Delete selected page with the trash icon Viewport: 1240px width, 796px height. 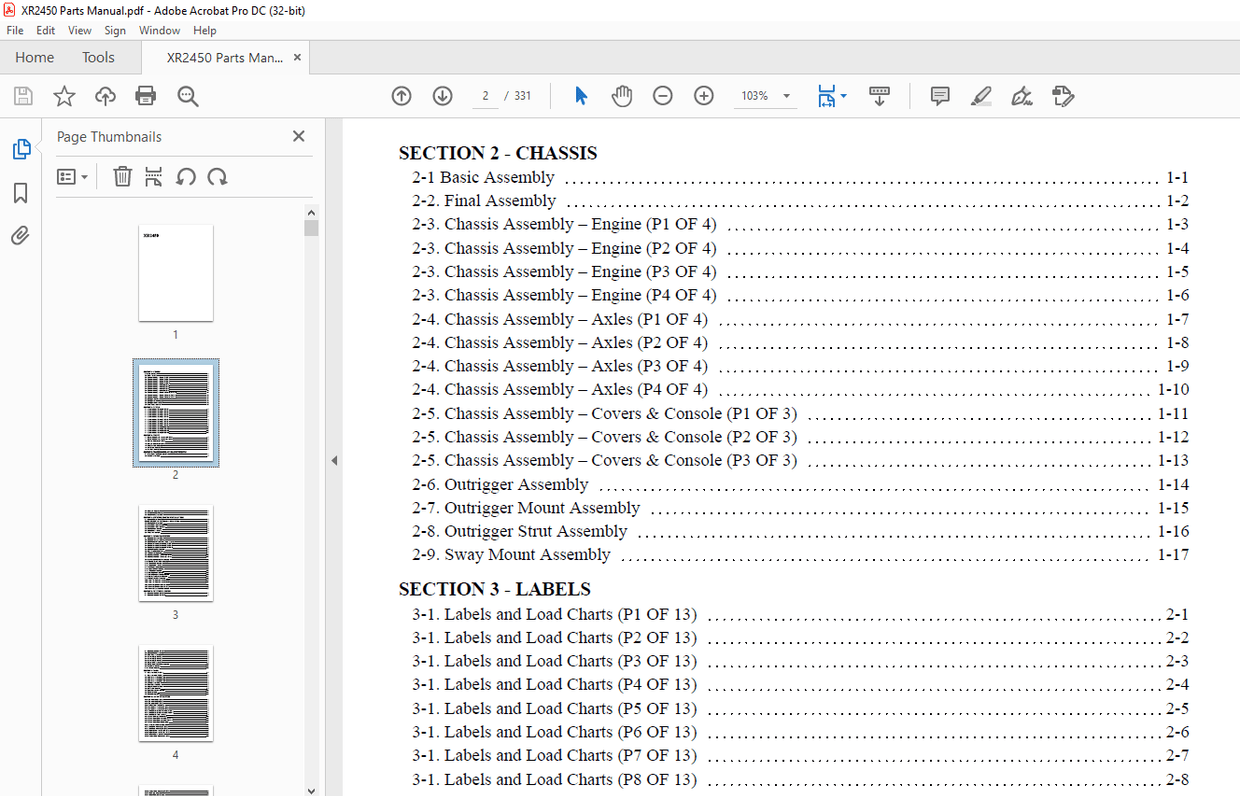(122, 177)
